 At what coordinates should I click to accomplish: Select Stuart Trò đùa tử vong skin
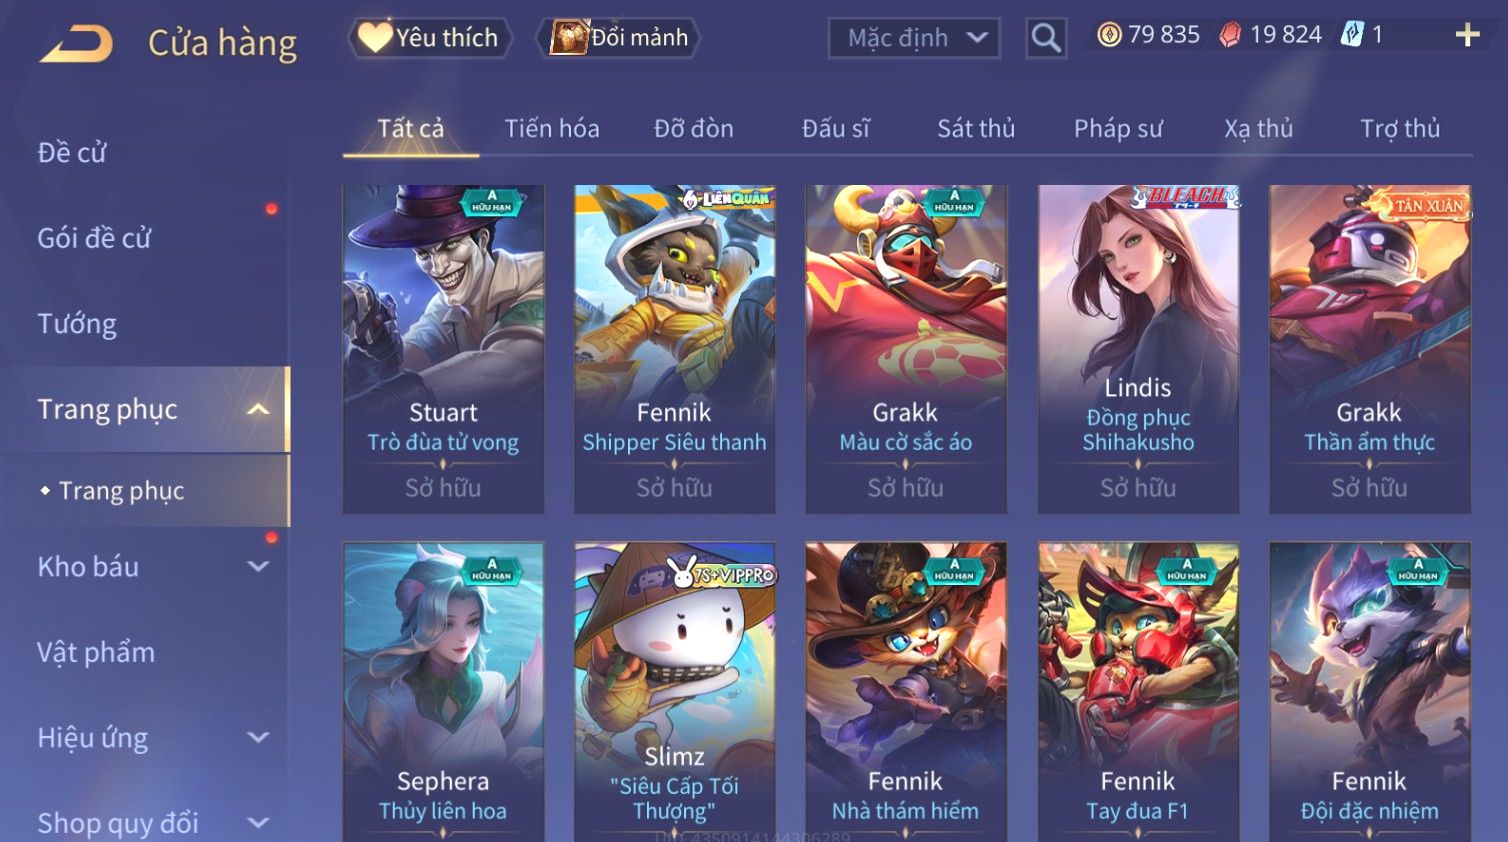(x=443, y=349)
